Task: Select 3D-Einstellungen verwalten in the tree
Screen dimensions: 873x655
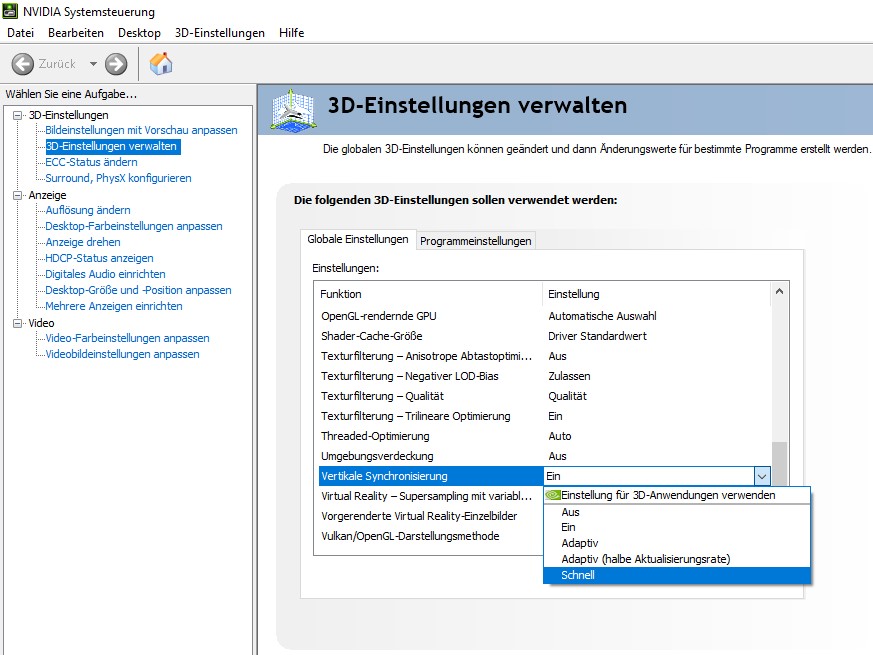Action: pyautogui.click(x=112, y=146)
